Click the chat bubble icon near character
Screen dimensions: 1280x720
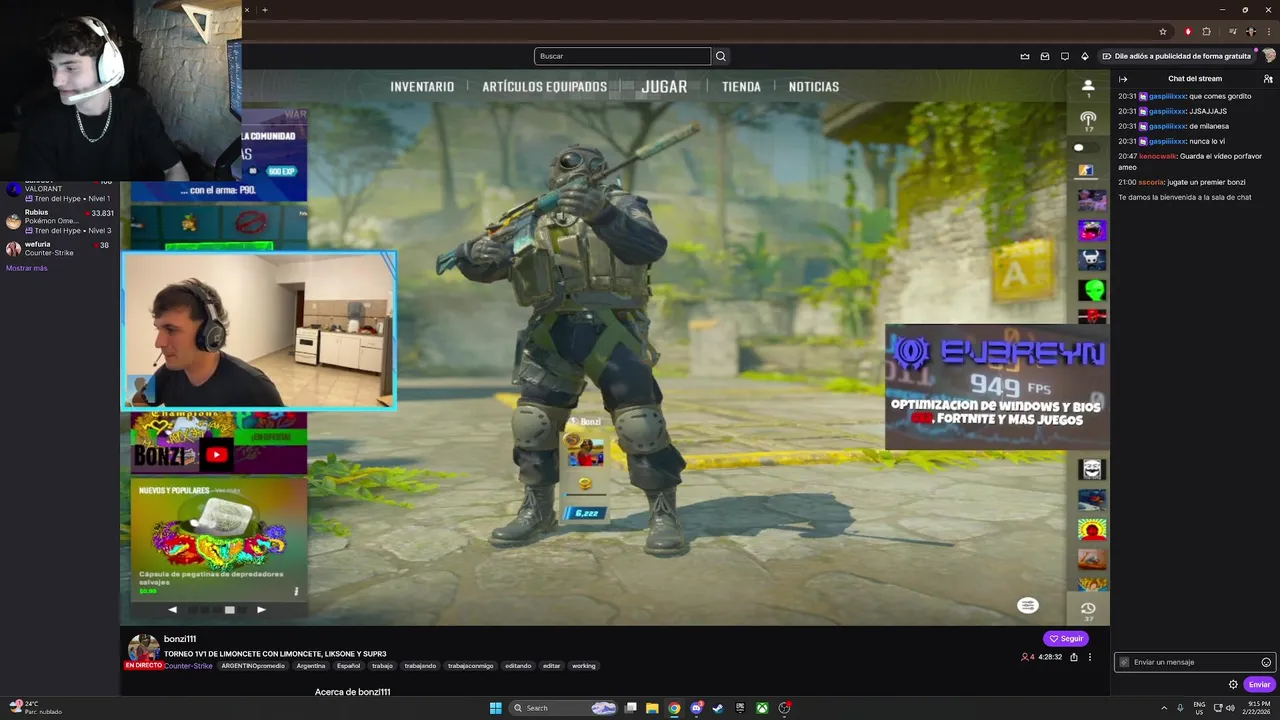[x=1028, y=605]
